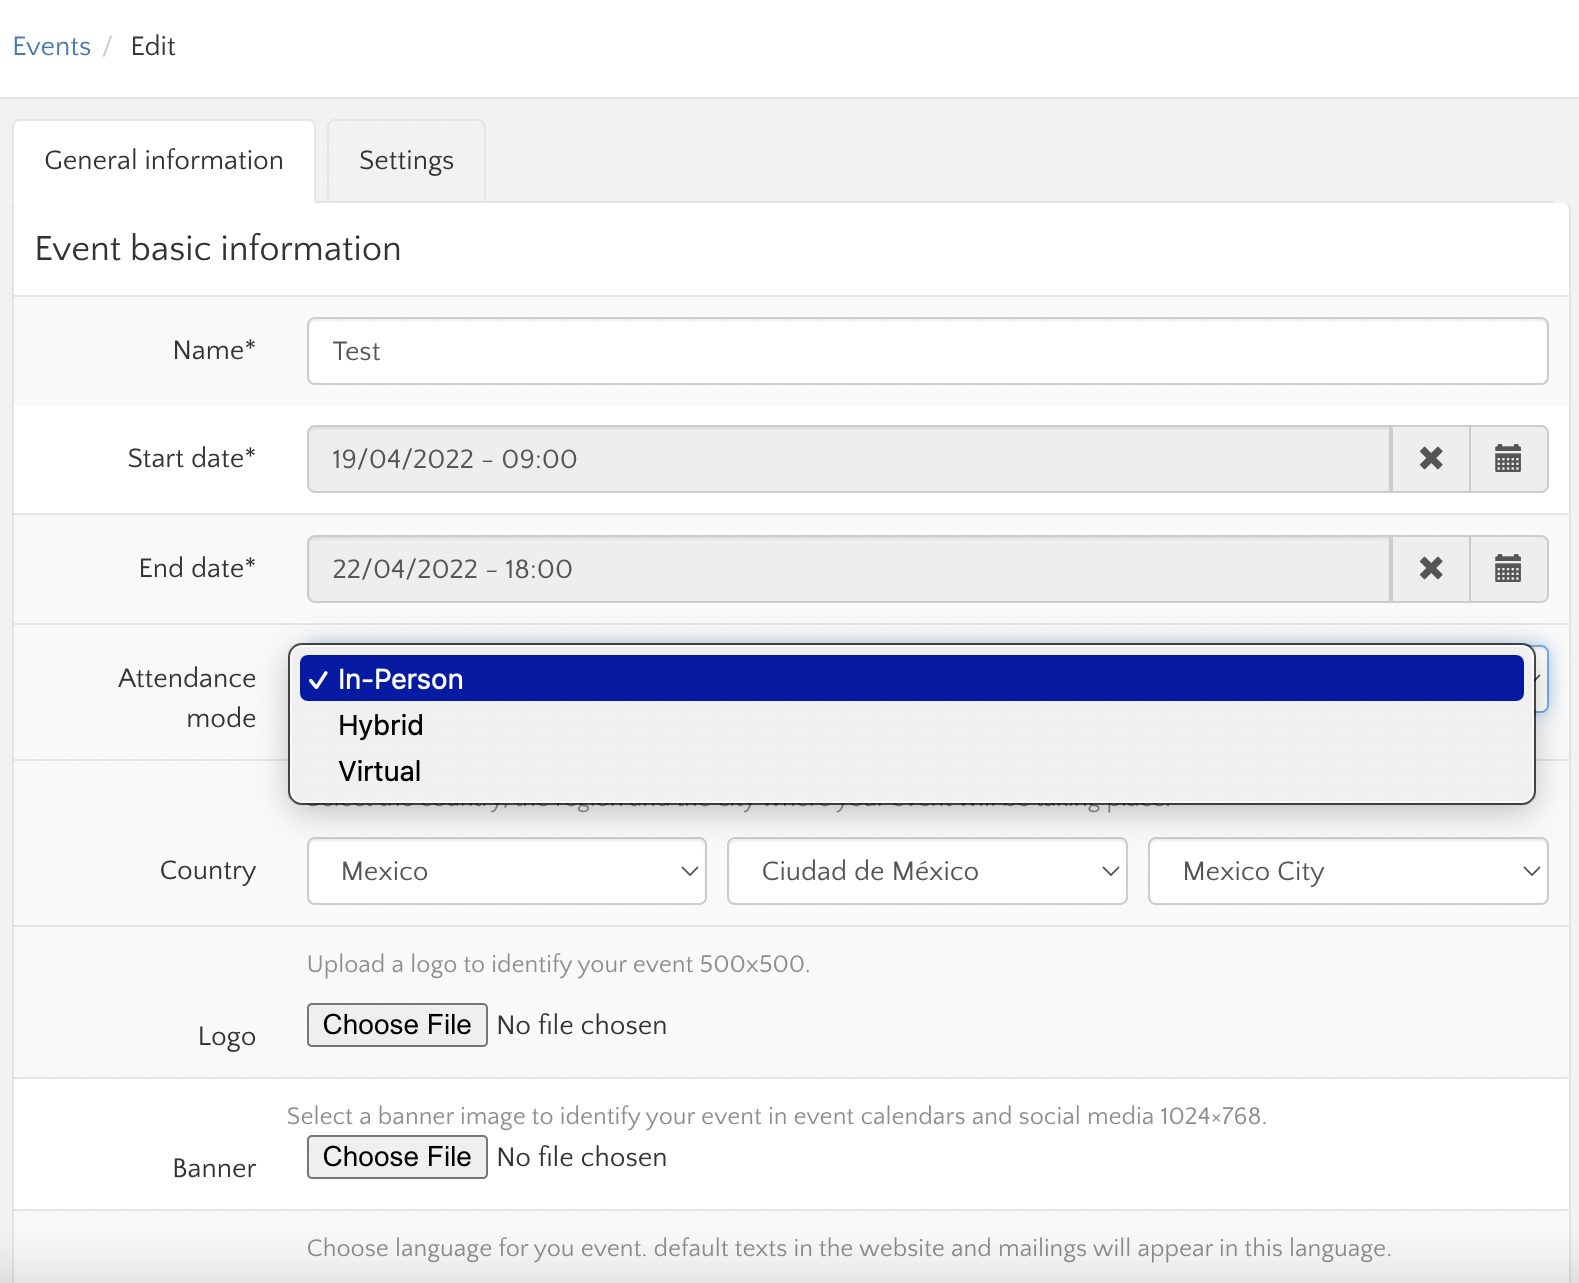Click the Edit breadcrumb item
1579x1283 pixels.
[153, 46]
